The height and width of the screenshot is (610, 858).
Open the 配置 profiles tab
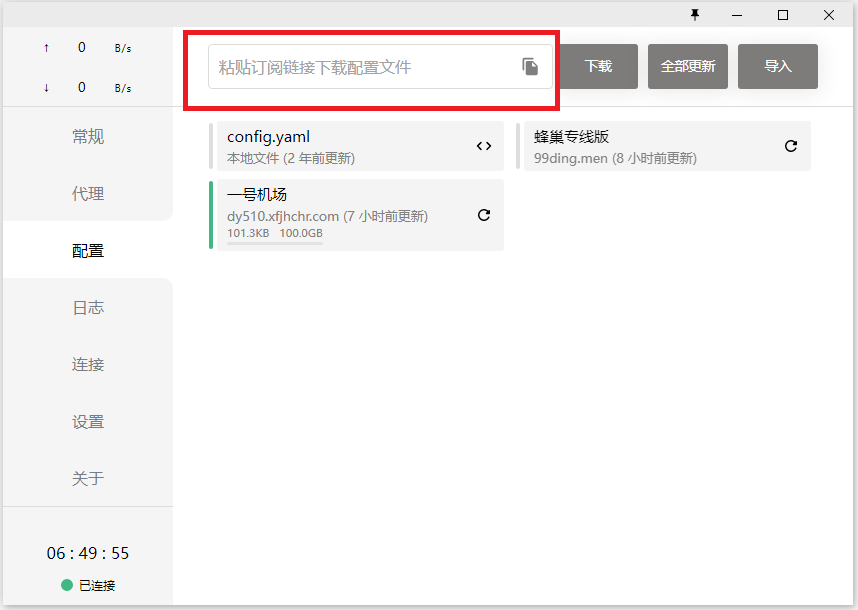click(88, 251)
